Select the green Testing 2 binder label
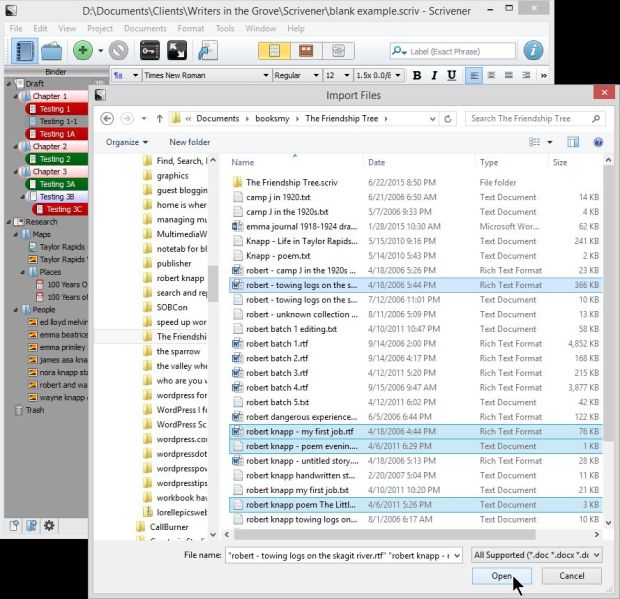The width and height of the screenshot is (620, 599). coord(57,159)
